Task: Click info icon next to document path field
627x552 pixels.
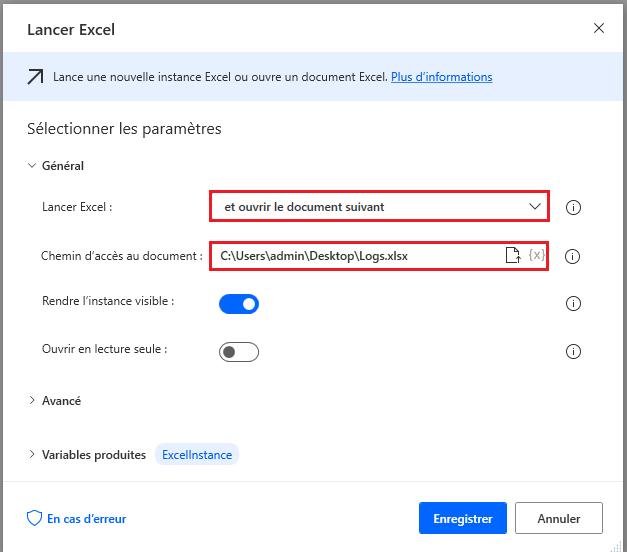Action: click(x=573, y=256)
